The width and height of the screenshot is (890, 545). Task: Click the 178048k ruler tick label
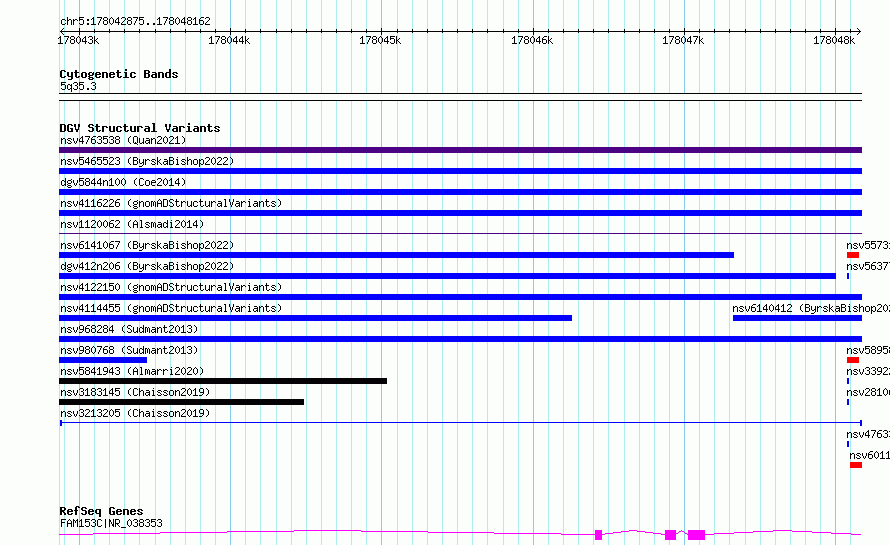(834, 40)
